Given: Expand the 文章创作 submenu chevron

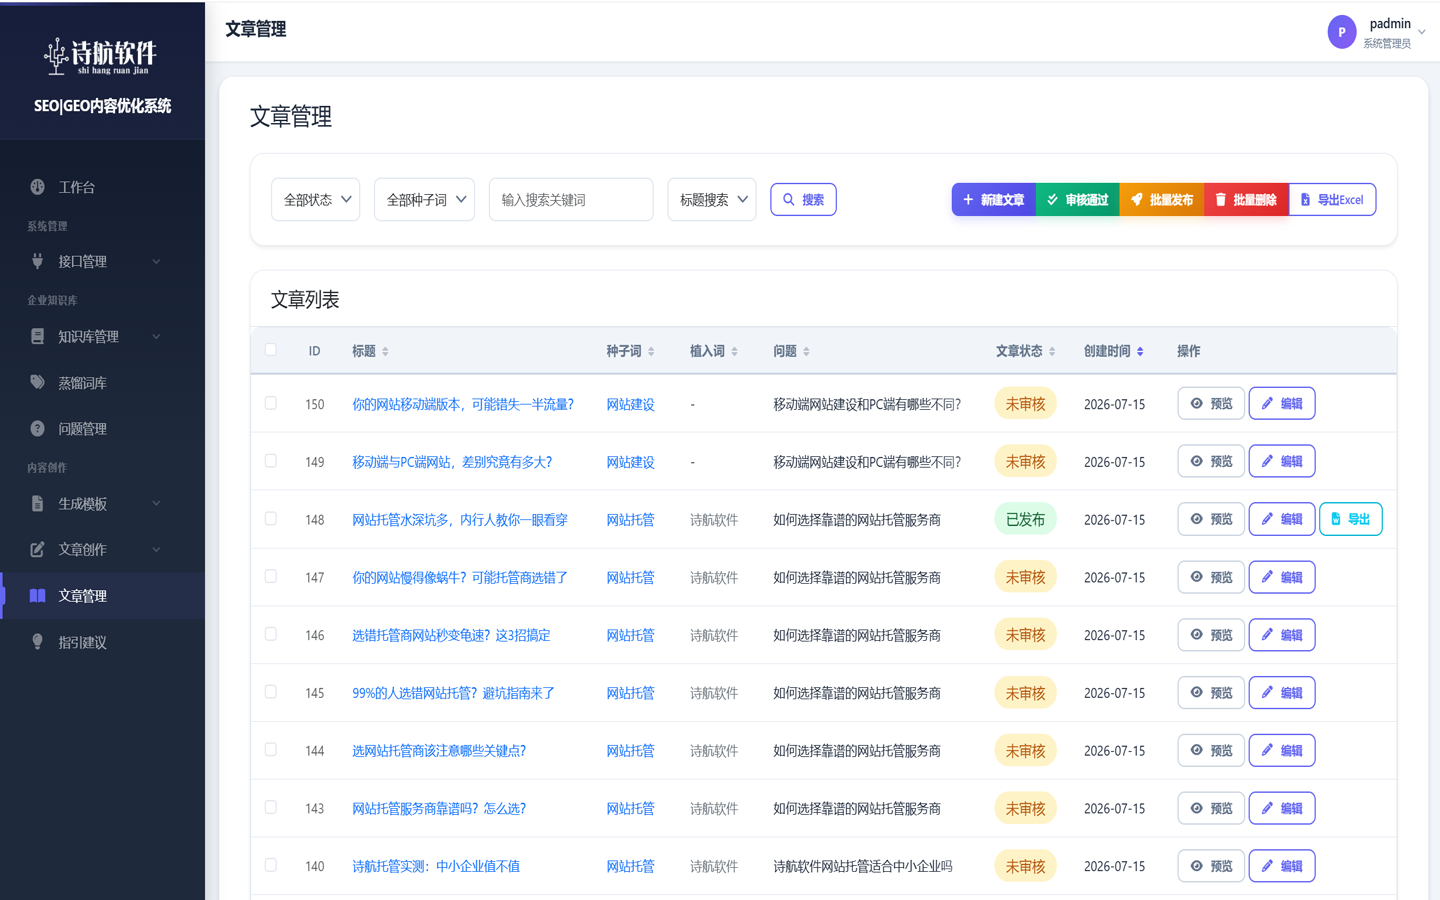Looking at the screenshot, I should pos(156,550).
